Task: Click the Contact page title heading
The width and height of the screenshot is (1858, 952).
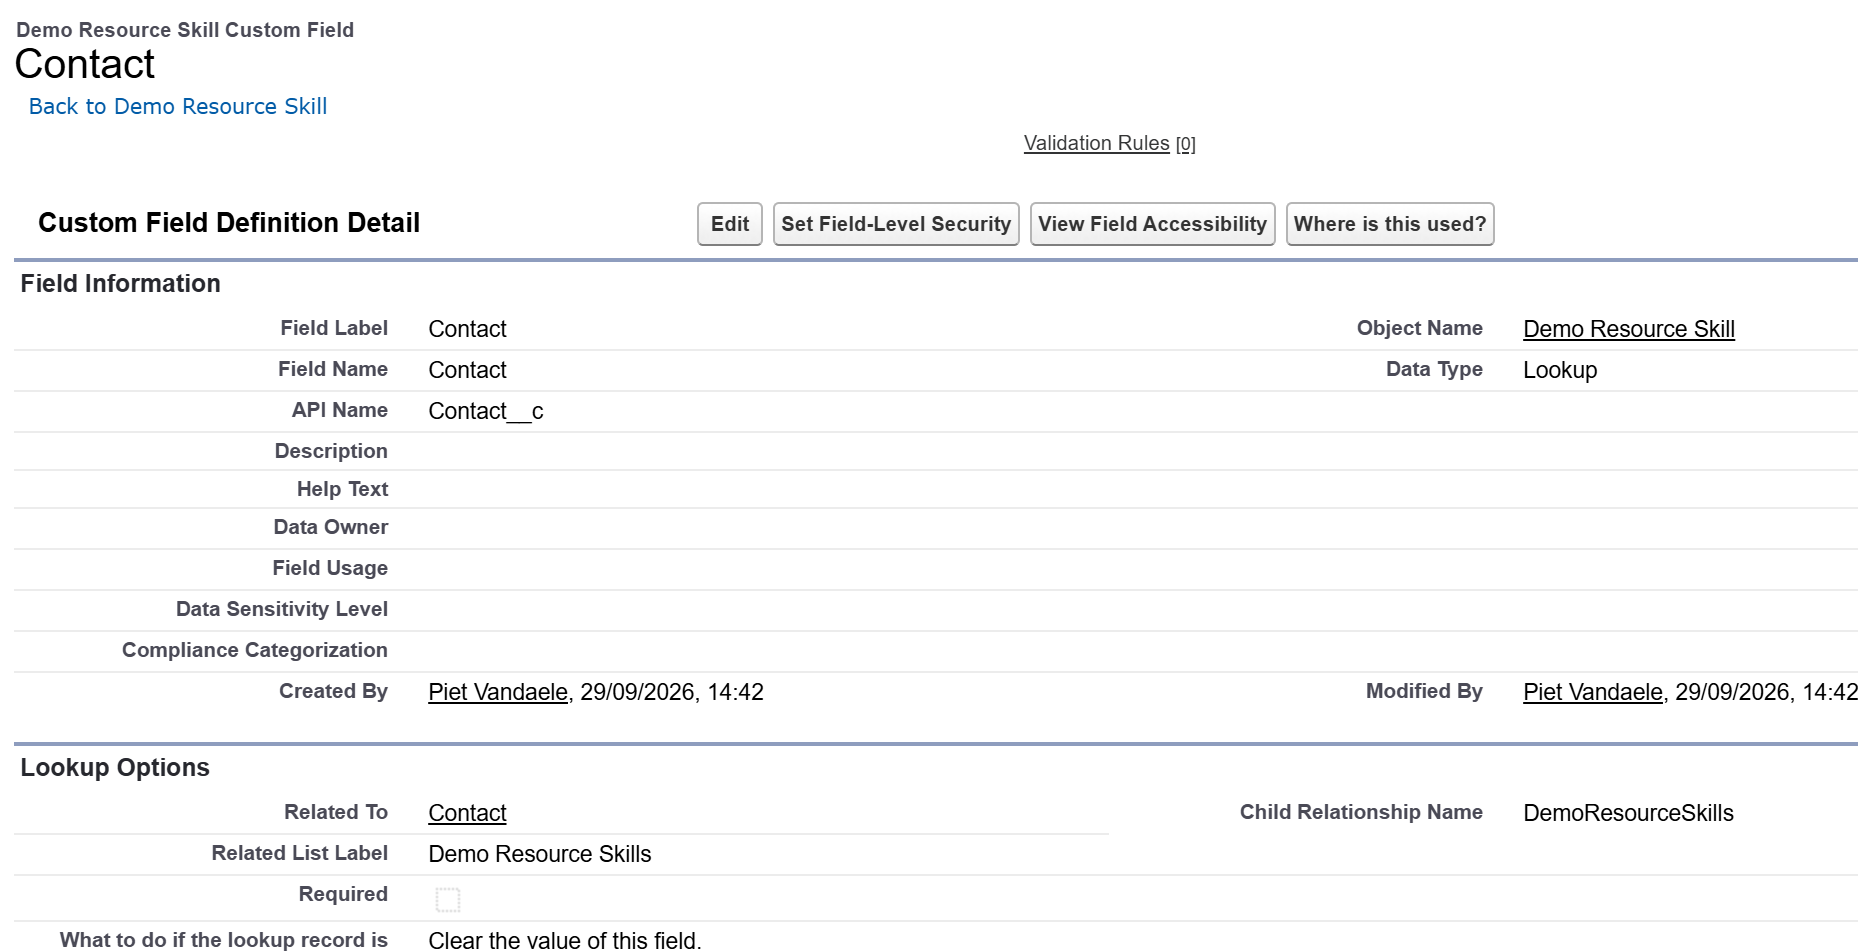Action: coord(85,64)
